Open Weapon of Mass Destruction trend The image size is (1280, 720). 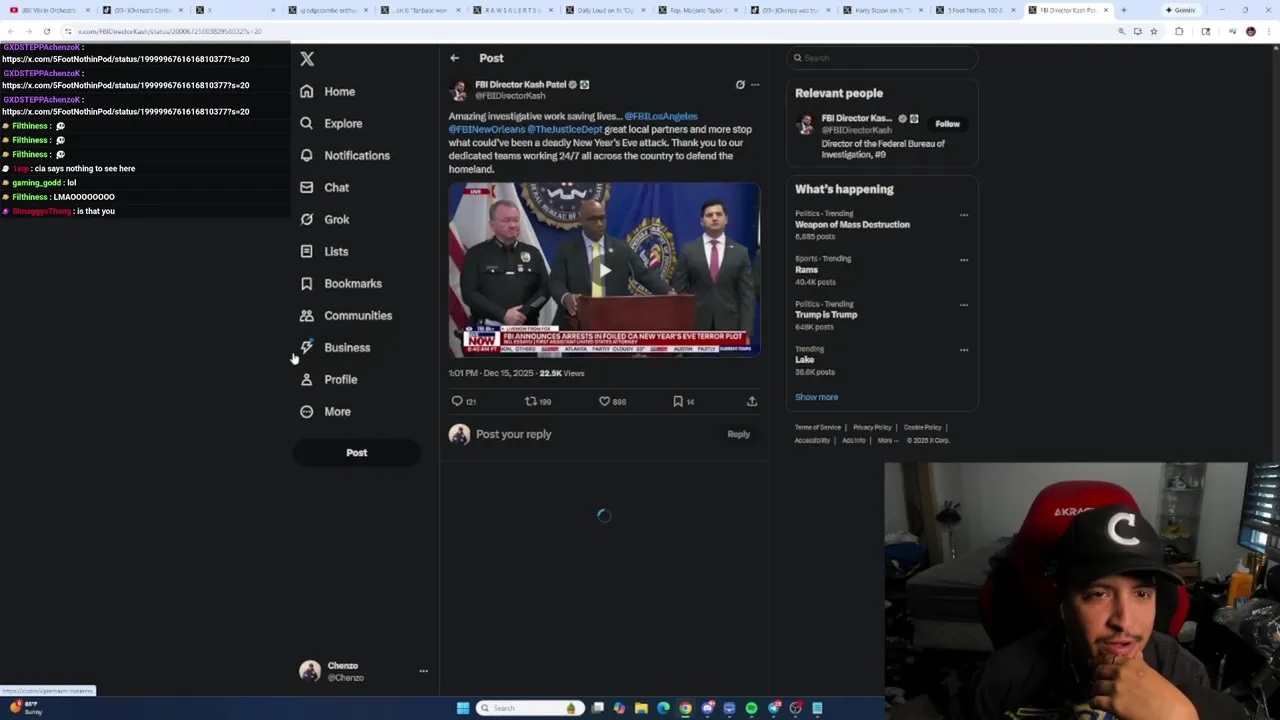[x=852, y=225]
